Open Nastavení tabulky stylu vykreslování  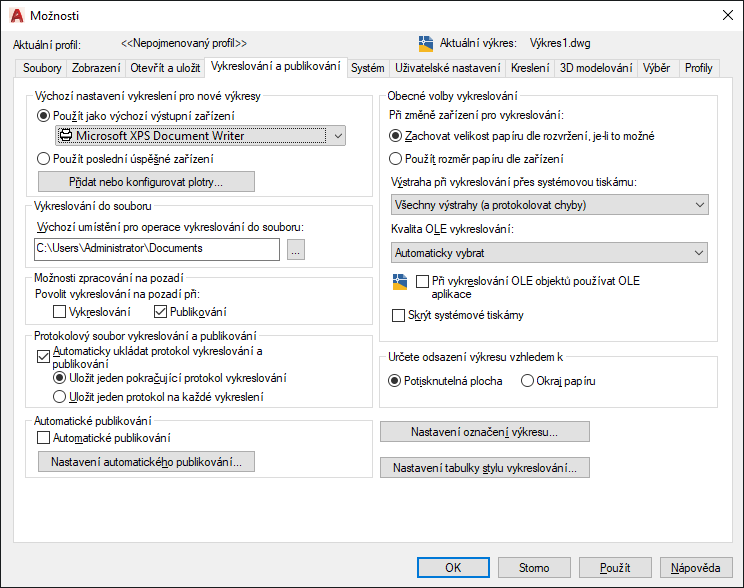484,468
